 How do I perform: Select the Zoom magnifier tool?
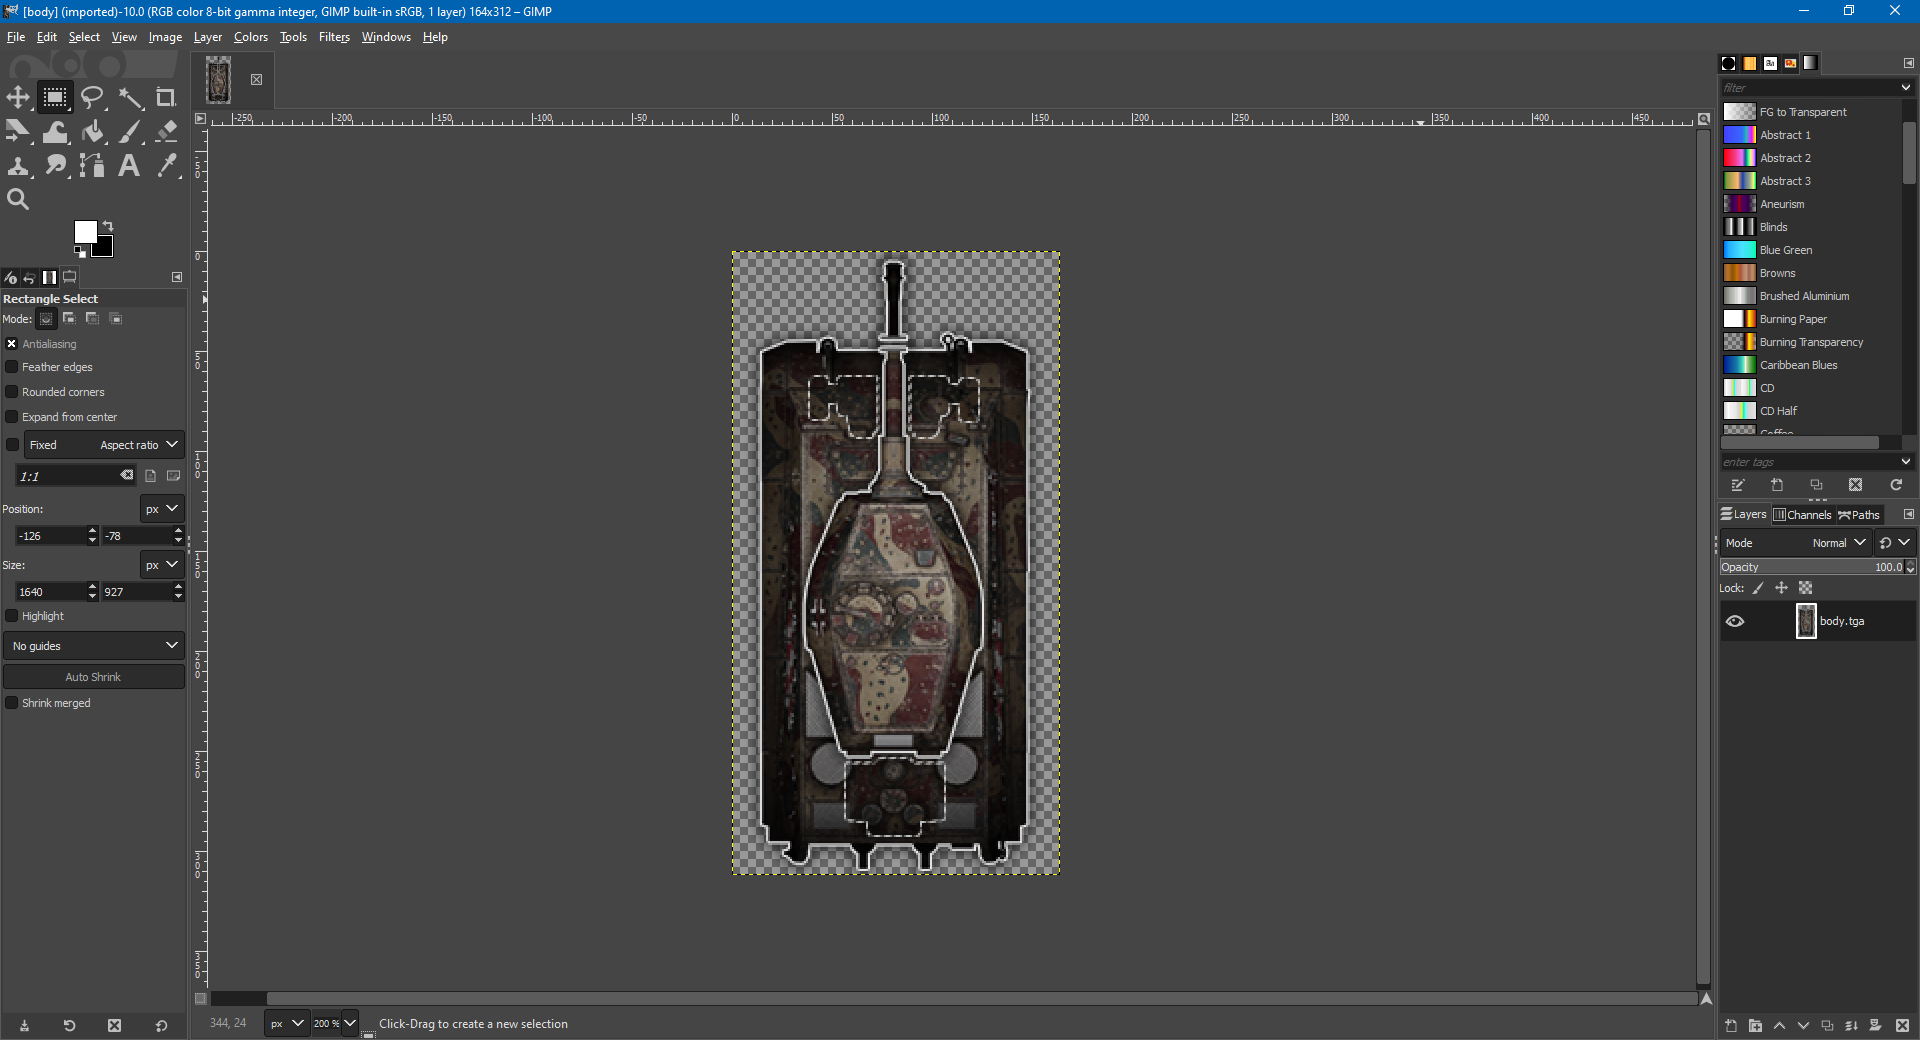(18, 200)
